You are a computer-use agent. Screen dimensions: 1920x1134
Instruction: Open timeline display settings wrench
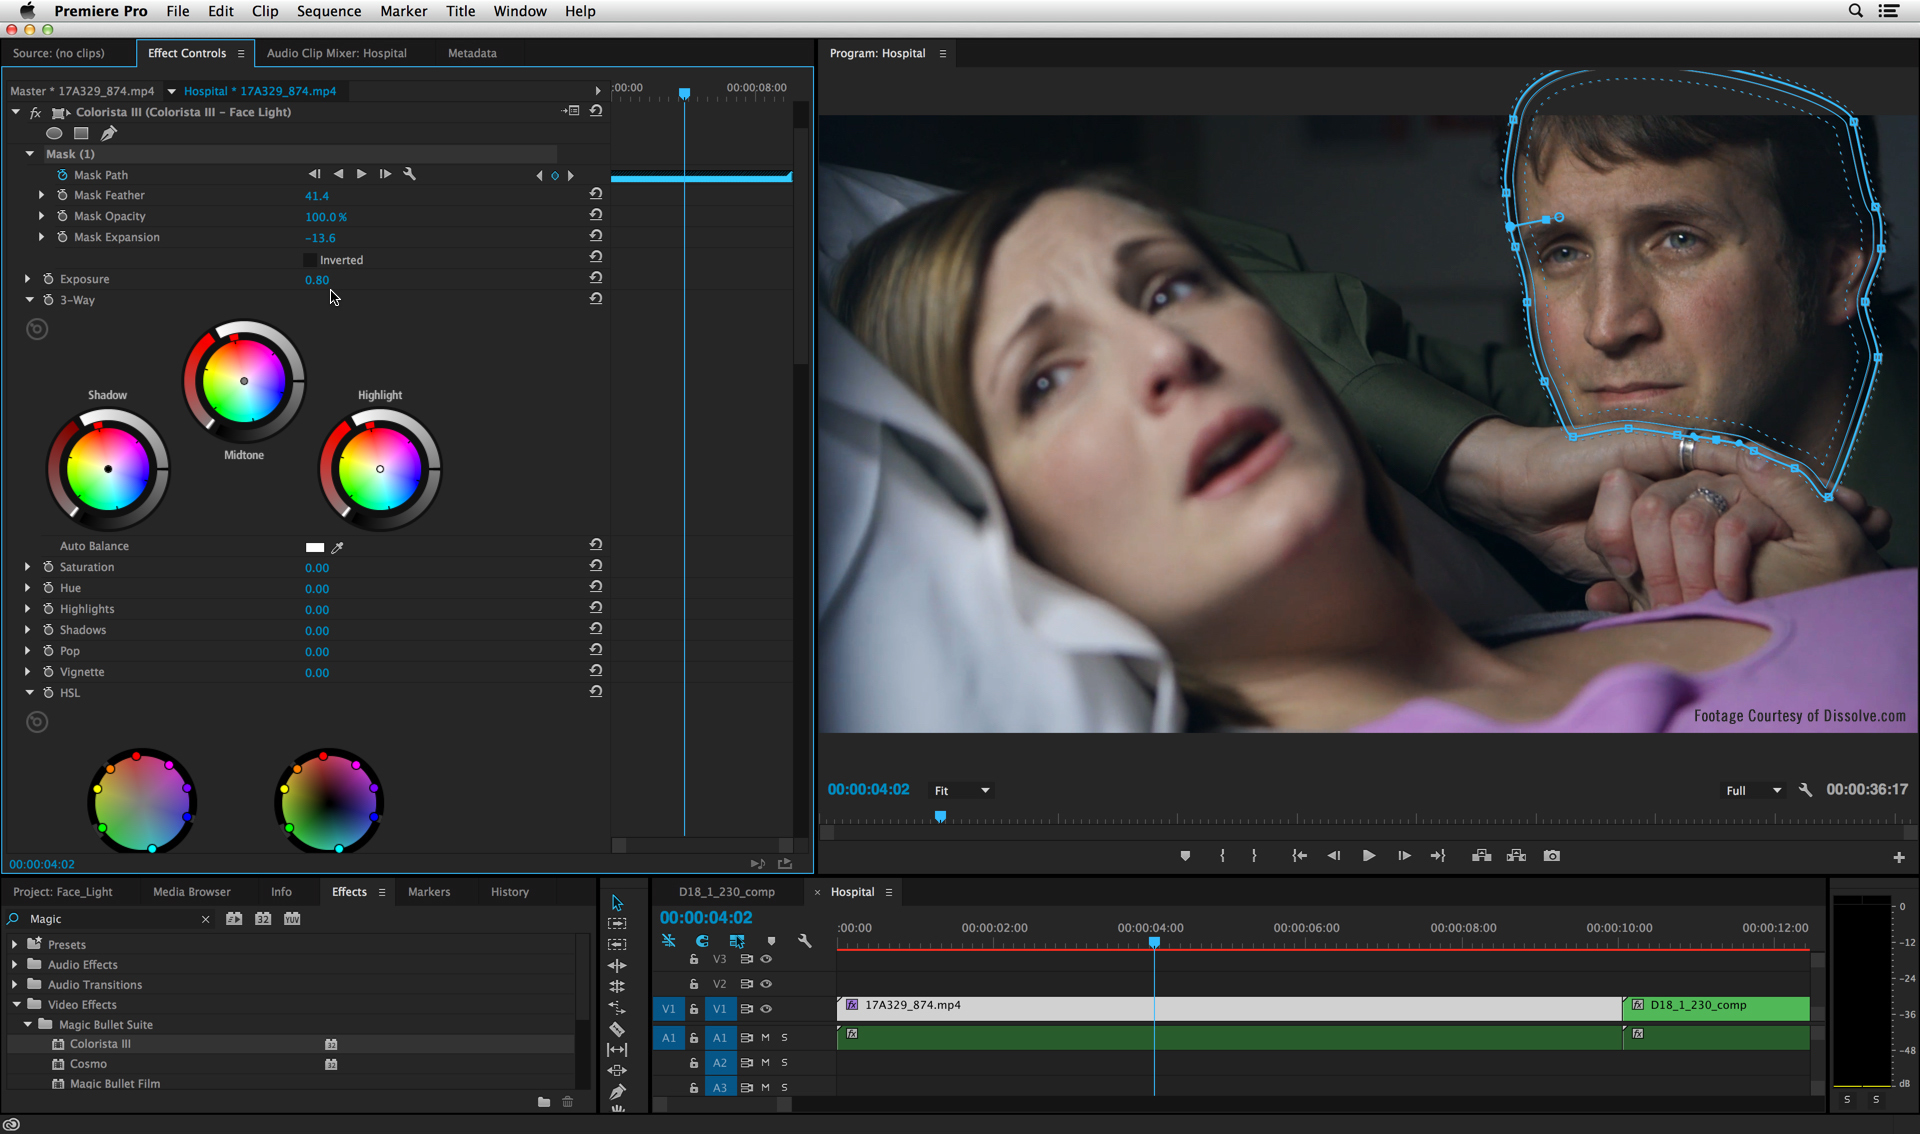805,941
